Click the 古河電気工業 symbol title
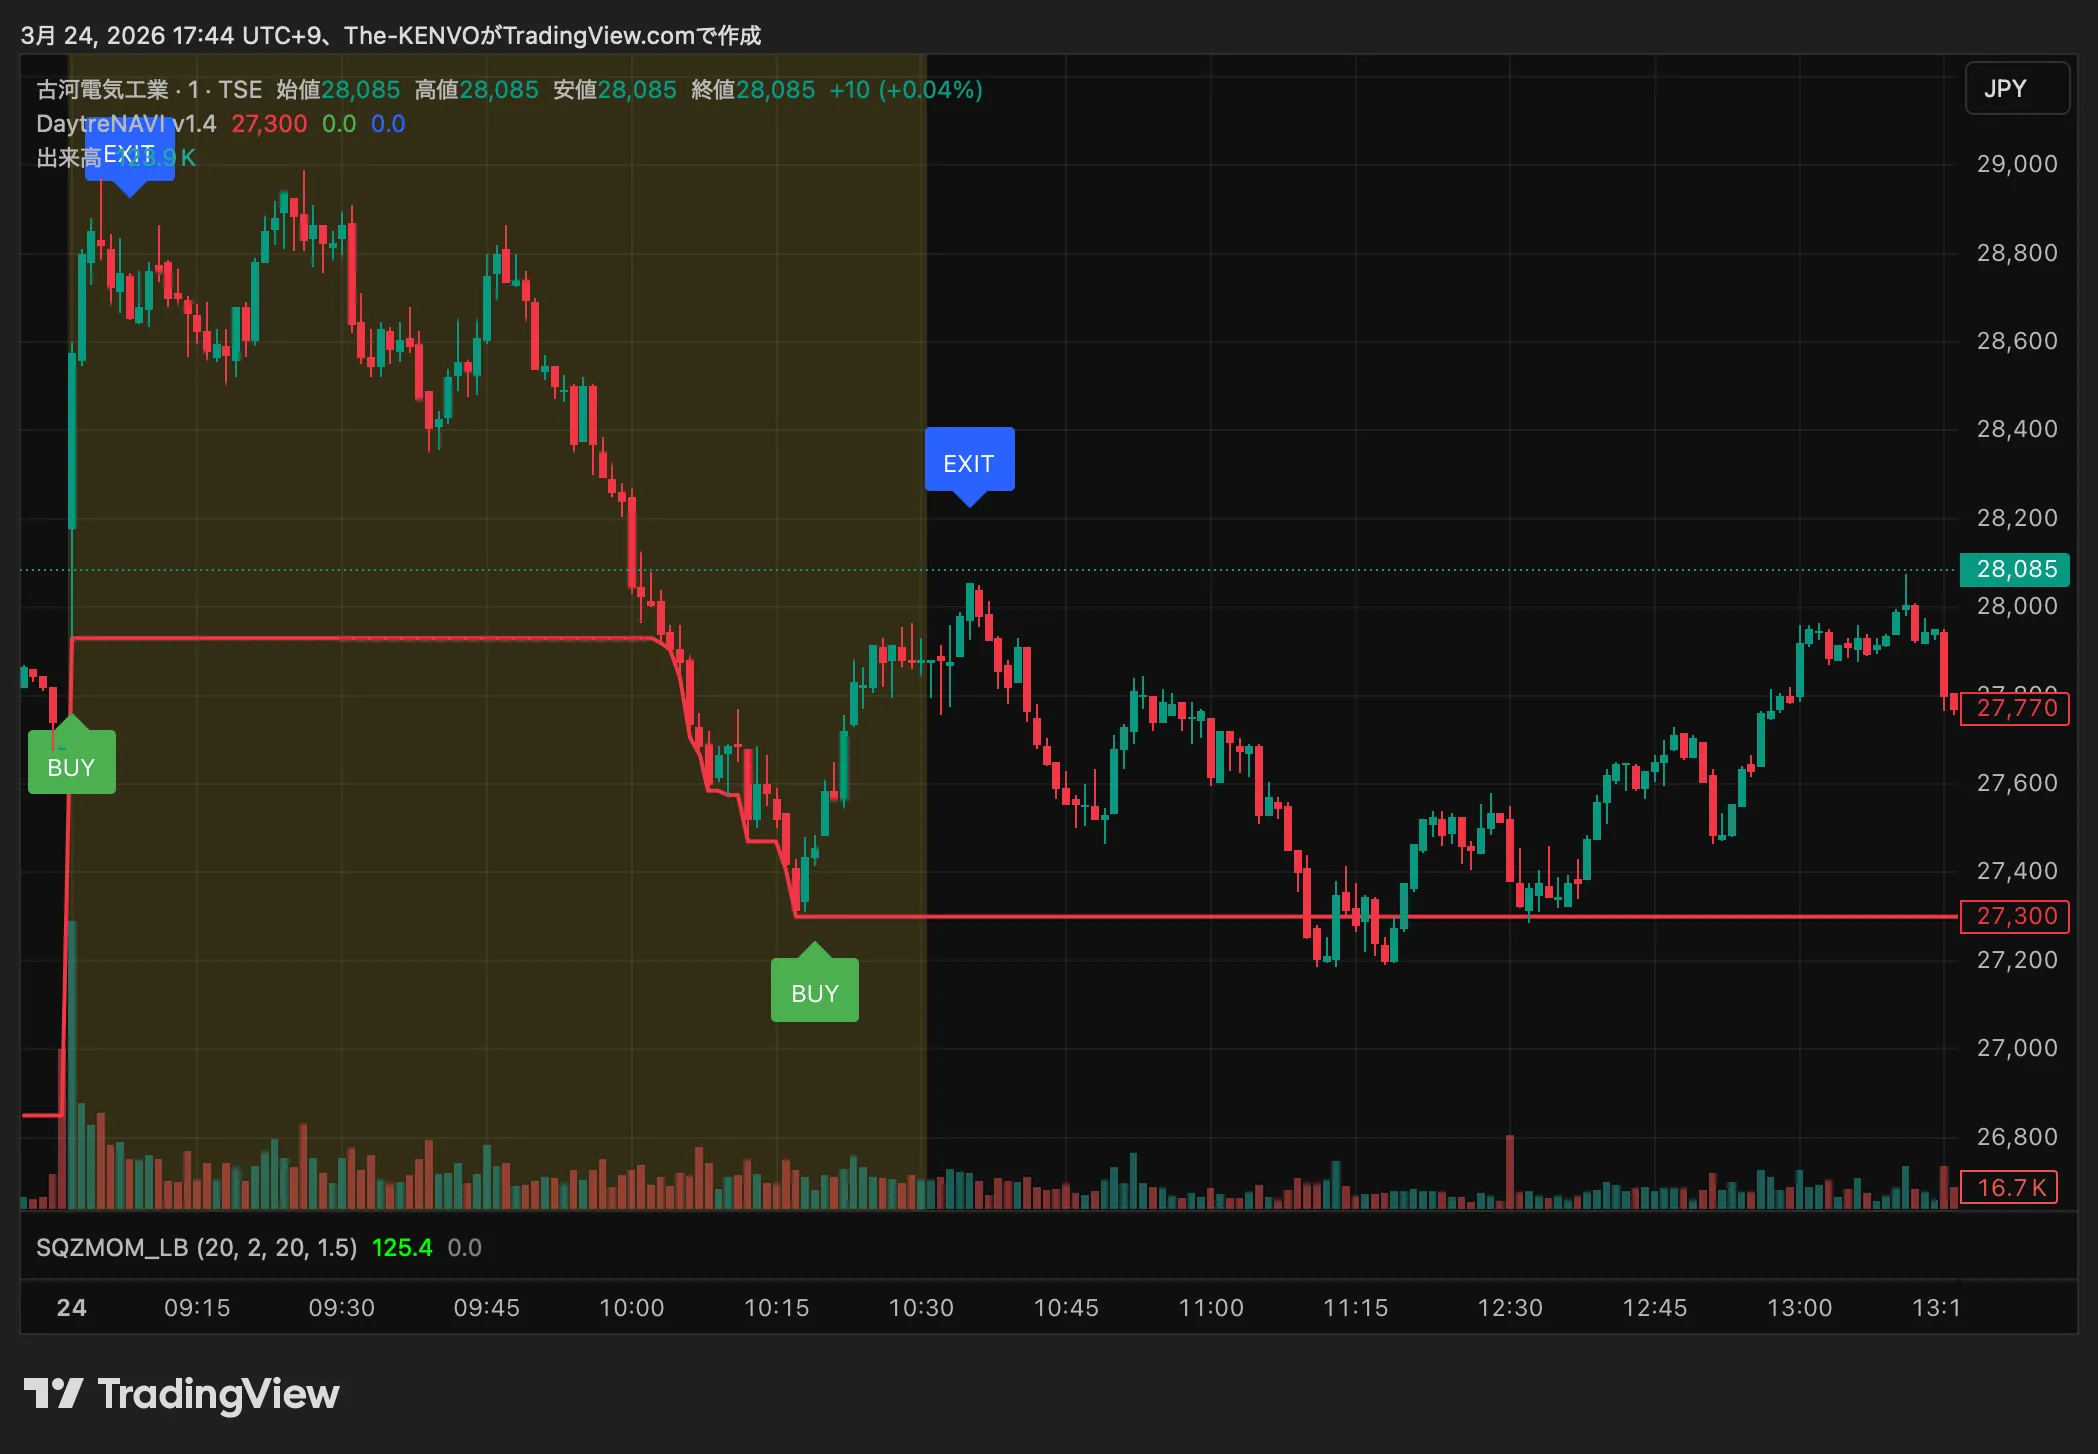2098x1454 pixels. 103,90
